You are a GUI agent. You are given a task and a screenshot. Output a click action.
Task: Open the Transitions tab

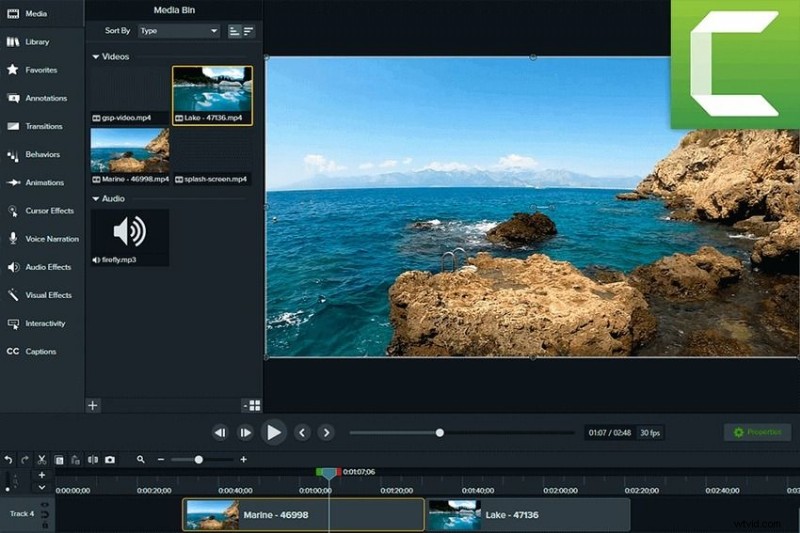click(44, 126)
